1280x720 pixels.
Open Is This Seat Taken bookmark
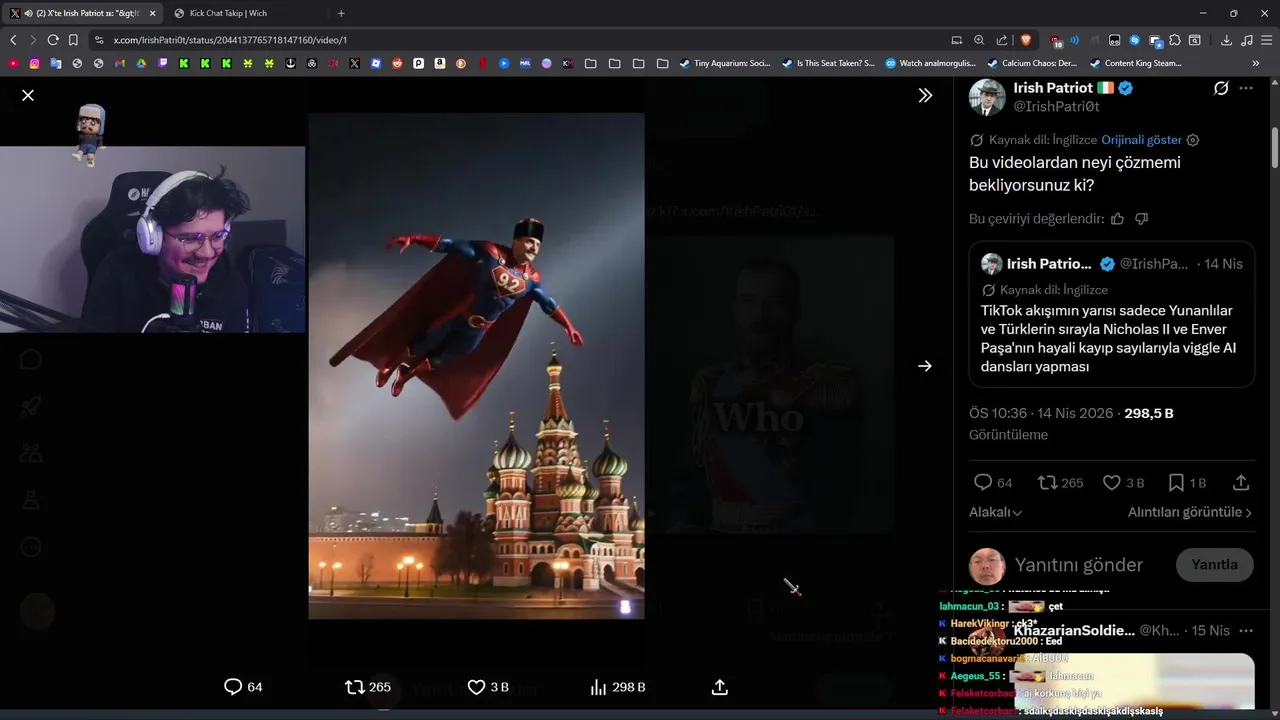pos(828,63)
